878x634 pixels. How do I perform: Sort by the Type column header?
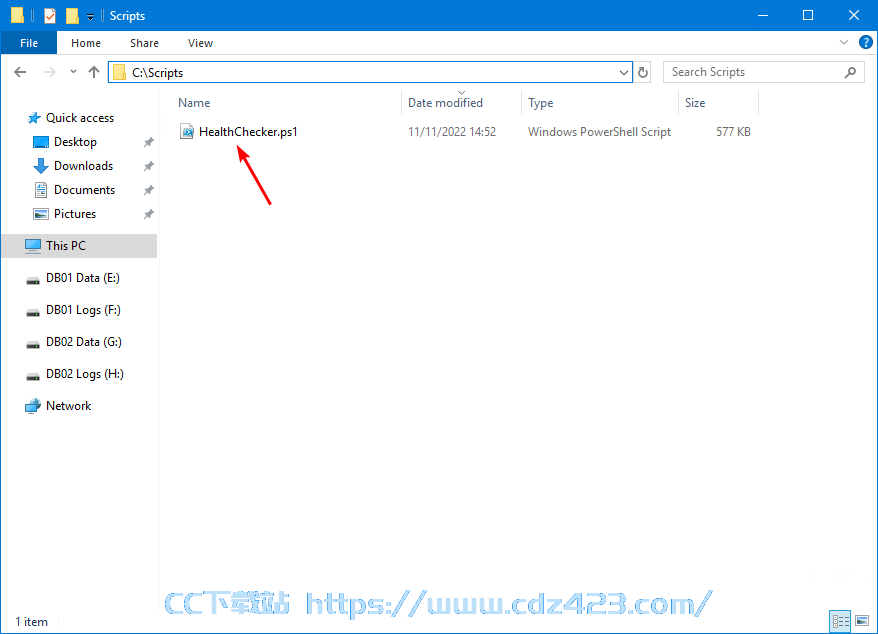(x=540, y=103)
